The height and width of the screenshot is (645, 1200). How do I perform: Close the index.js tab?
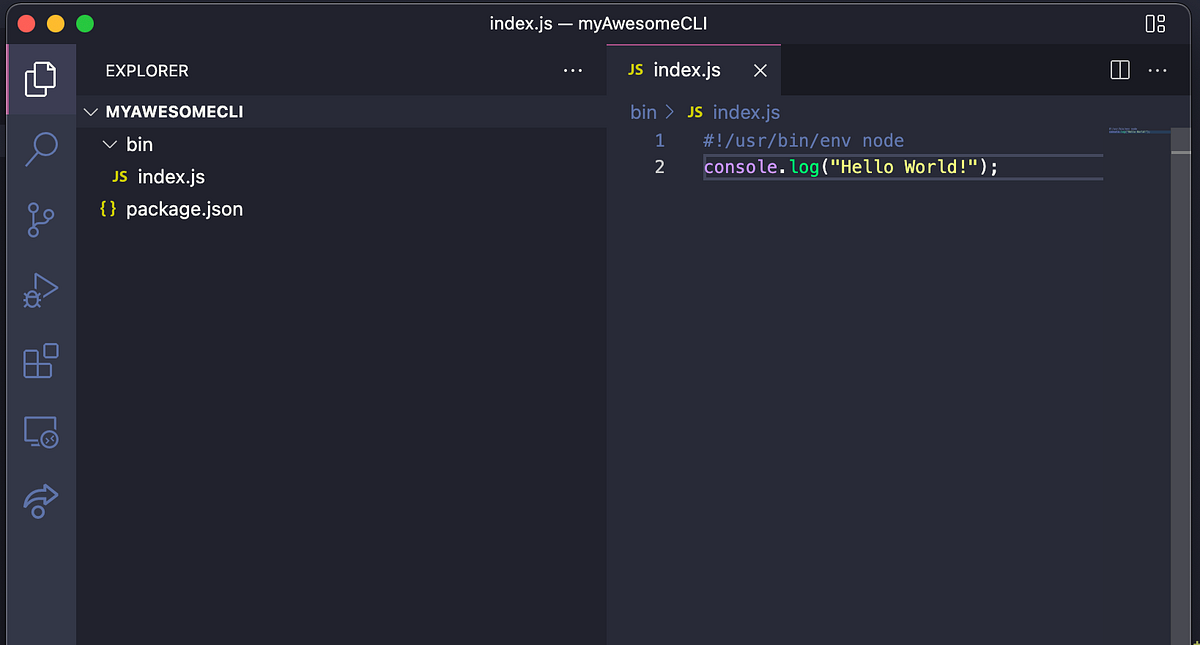coord(760,70)
